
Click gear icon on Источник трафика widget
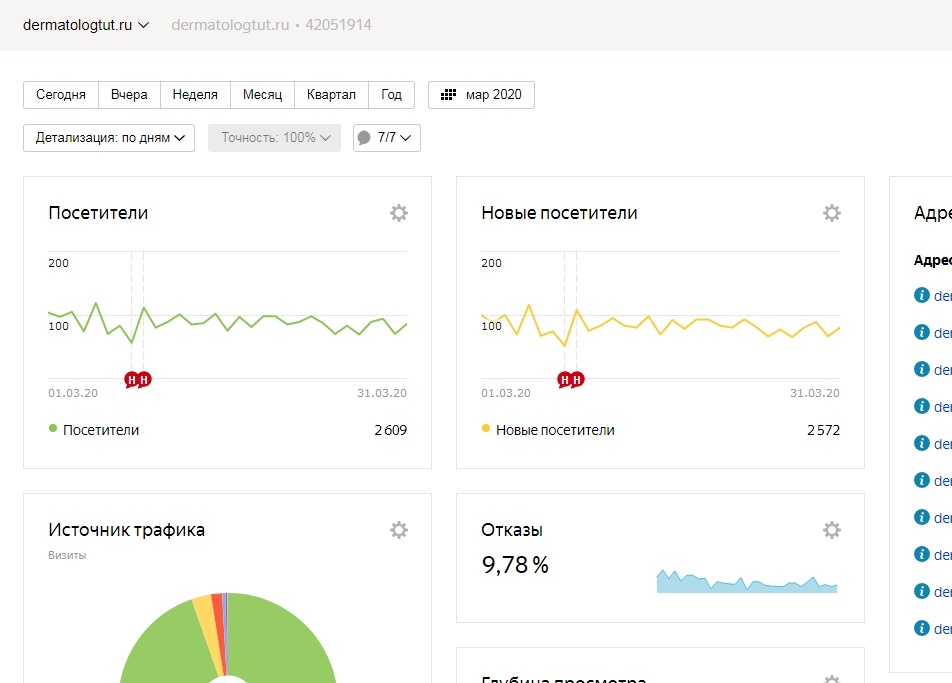399,530
